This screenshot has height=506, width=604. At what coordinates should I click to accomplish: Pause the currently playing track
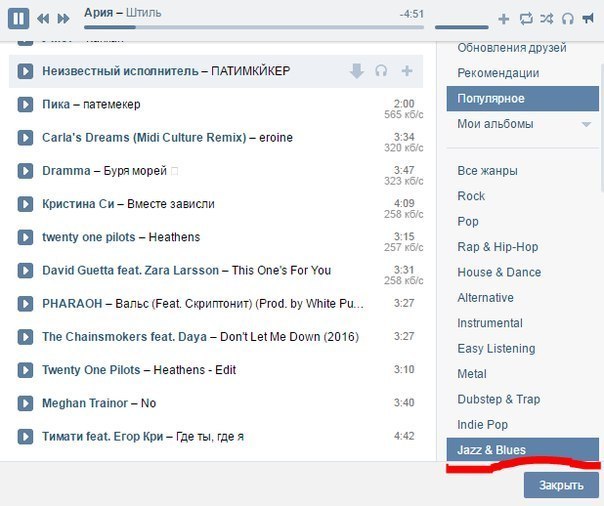pos(19,17)
